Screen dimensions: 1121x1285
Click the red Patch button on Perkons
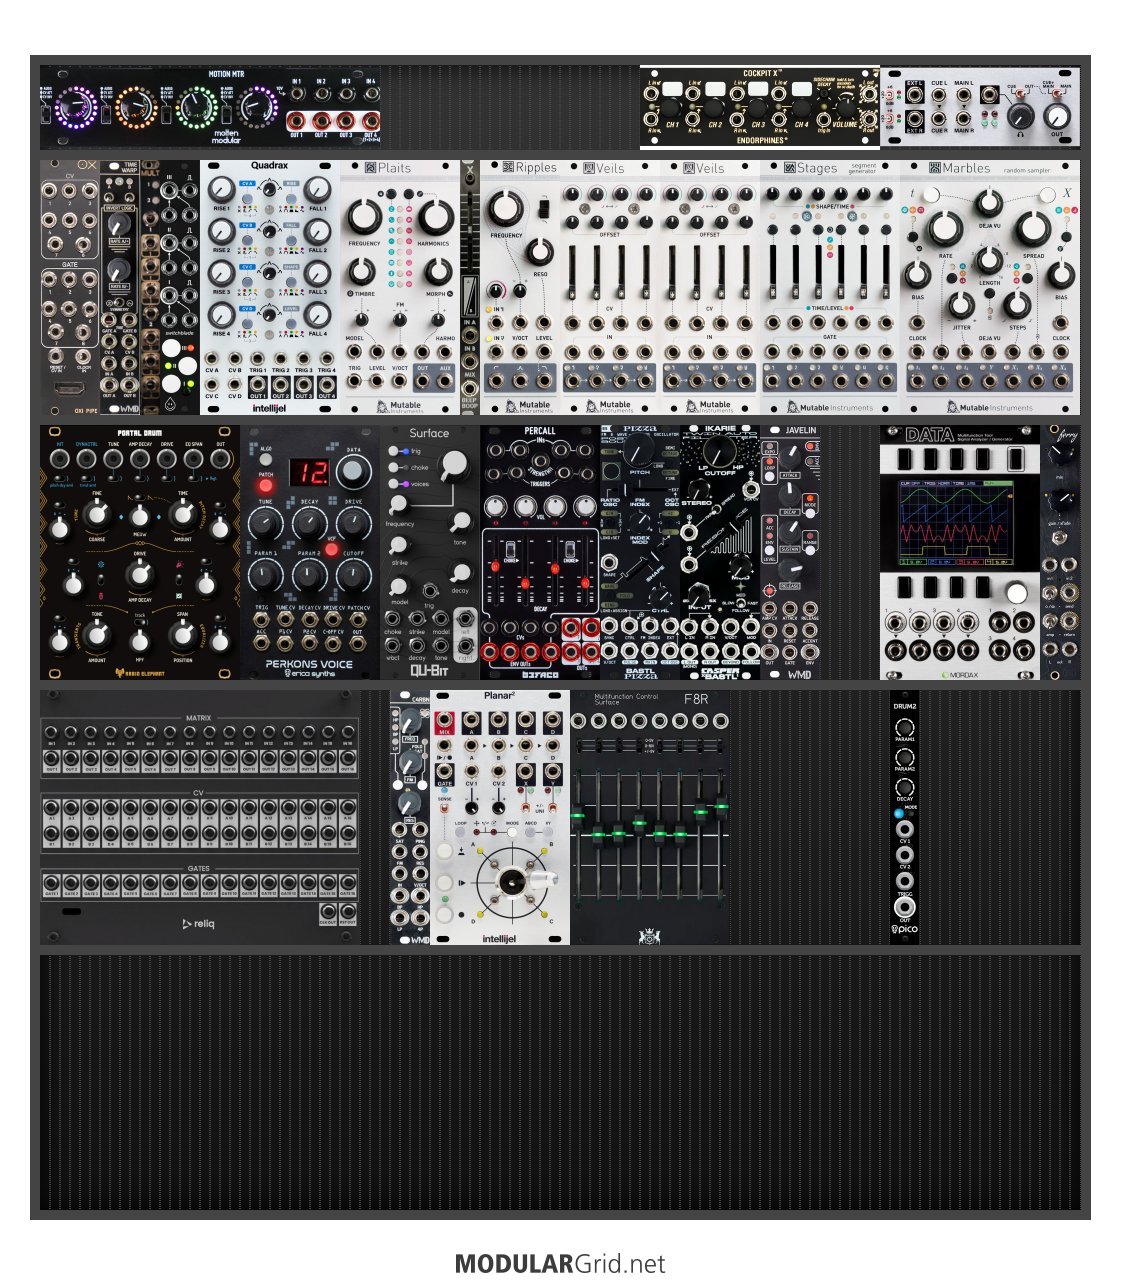(266, 486)
